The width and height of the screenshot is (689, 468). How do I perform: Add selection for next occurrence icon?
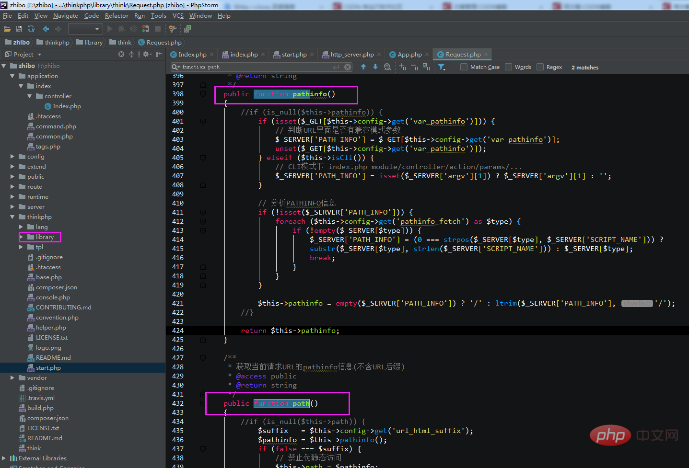pyautogui.click(x=403, y=67)
